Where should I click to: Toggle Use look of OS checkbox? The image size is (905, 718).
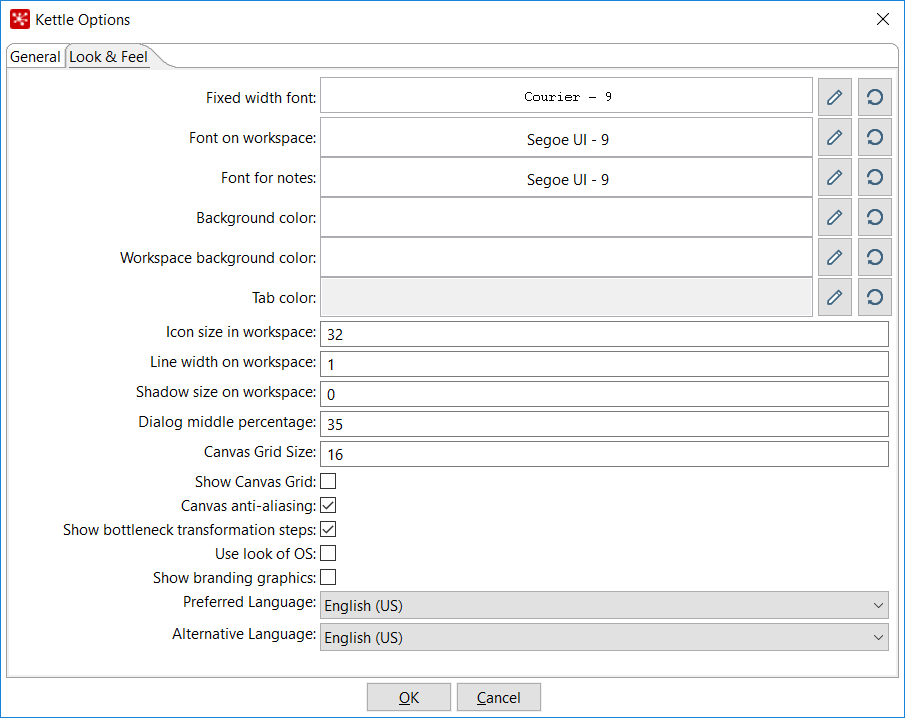[328, 553]
